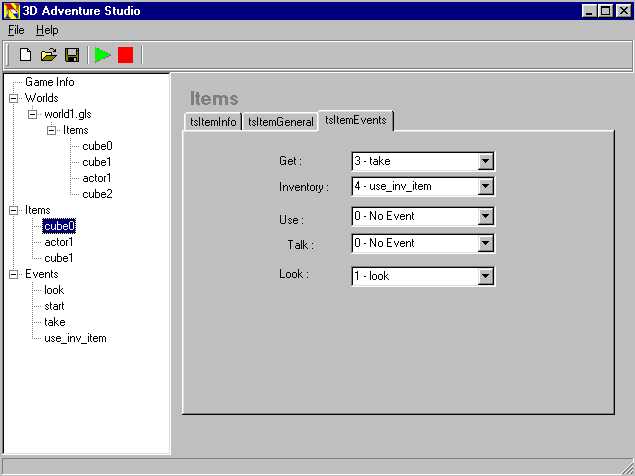This screenshot has height=476, width=635.
Task: Switch to the tsItemGeneral tab
Action: (x=280, y=122)
